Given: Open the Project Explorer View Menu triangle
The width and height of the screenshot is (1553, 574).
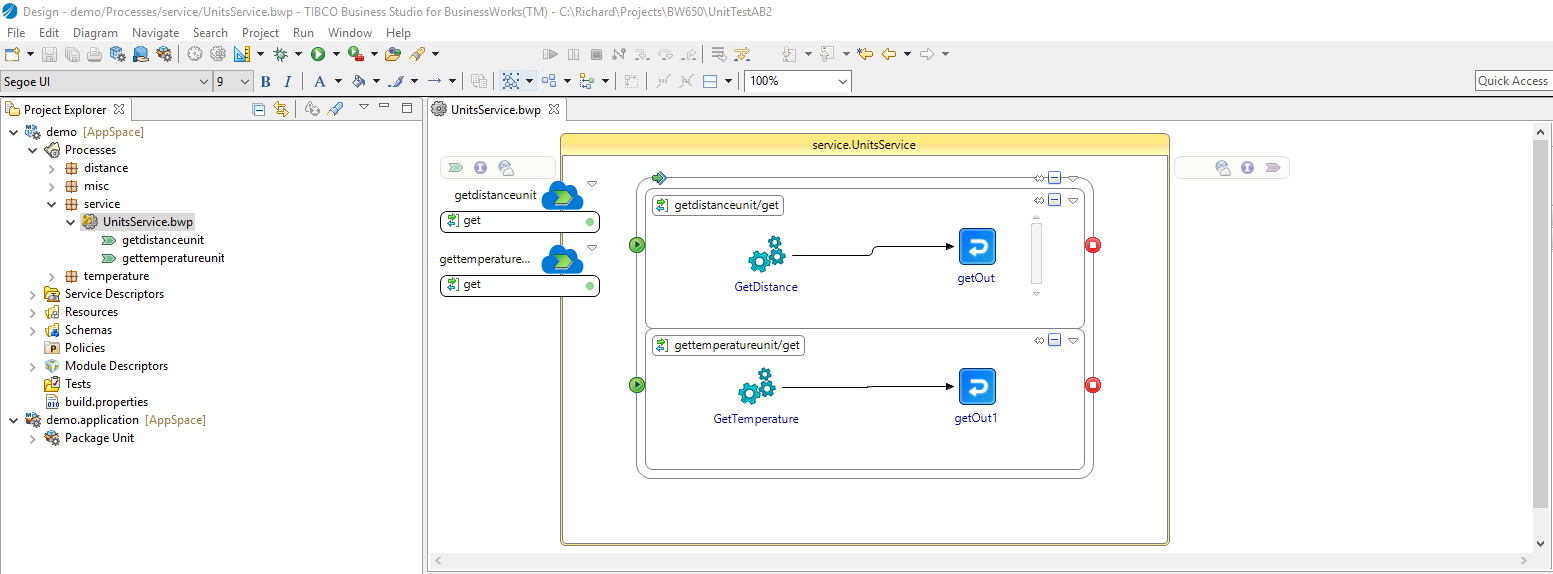Looking at the screenshot, I should 364,107.
